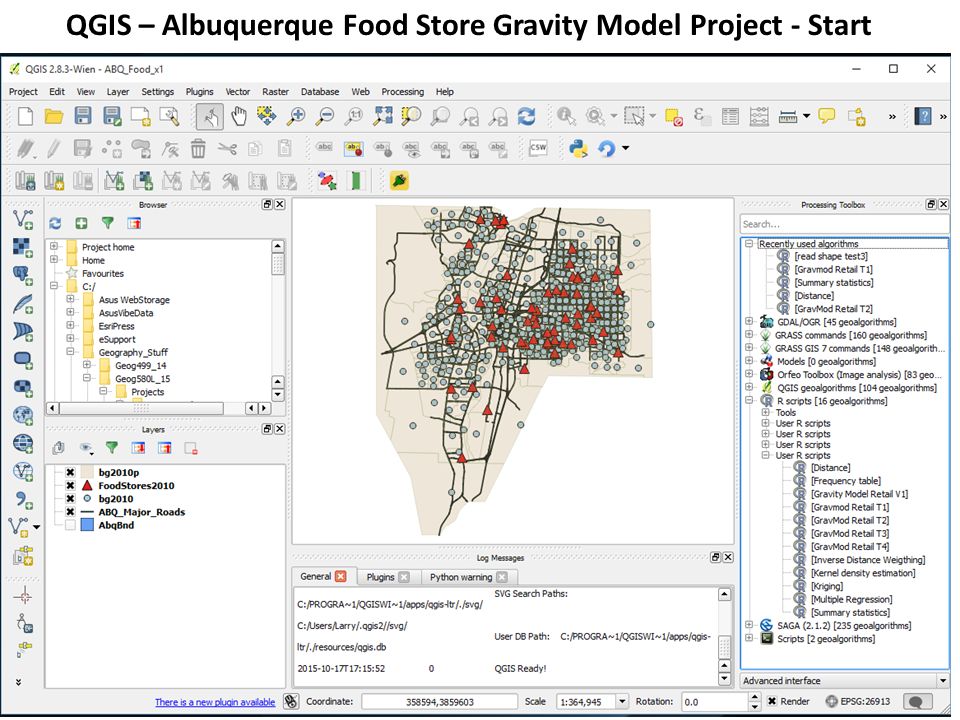The width and height of the screenshot is (960, 720).
Task: Click the Map Tips speech bubble icon
Action: point(827,115)
